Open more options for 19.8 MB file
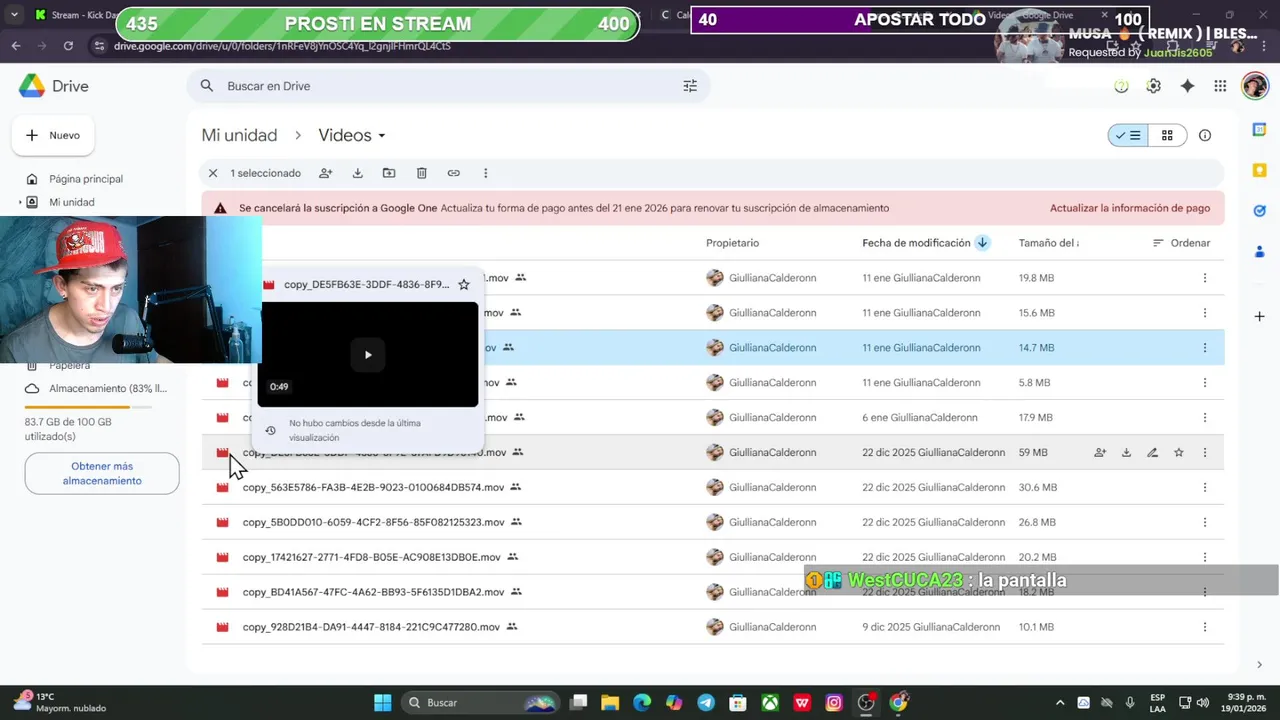This screenshot has width=1280, height=720. [x=1205, y=278]
